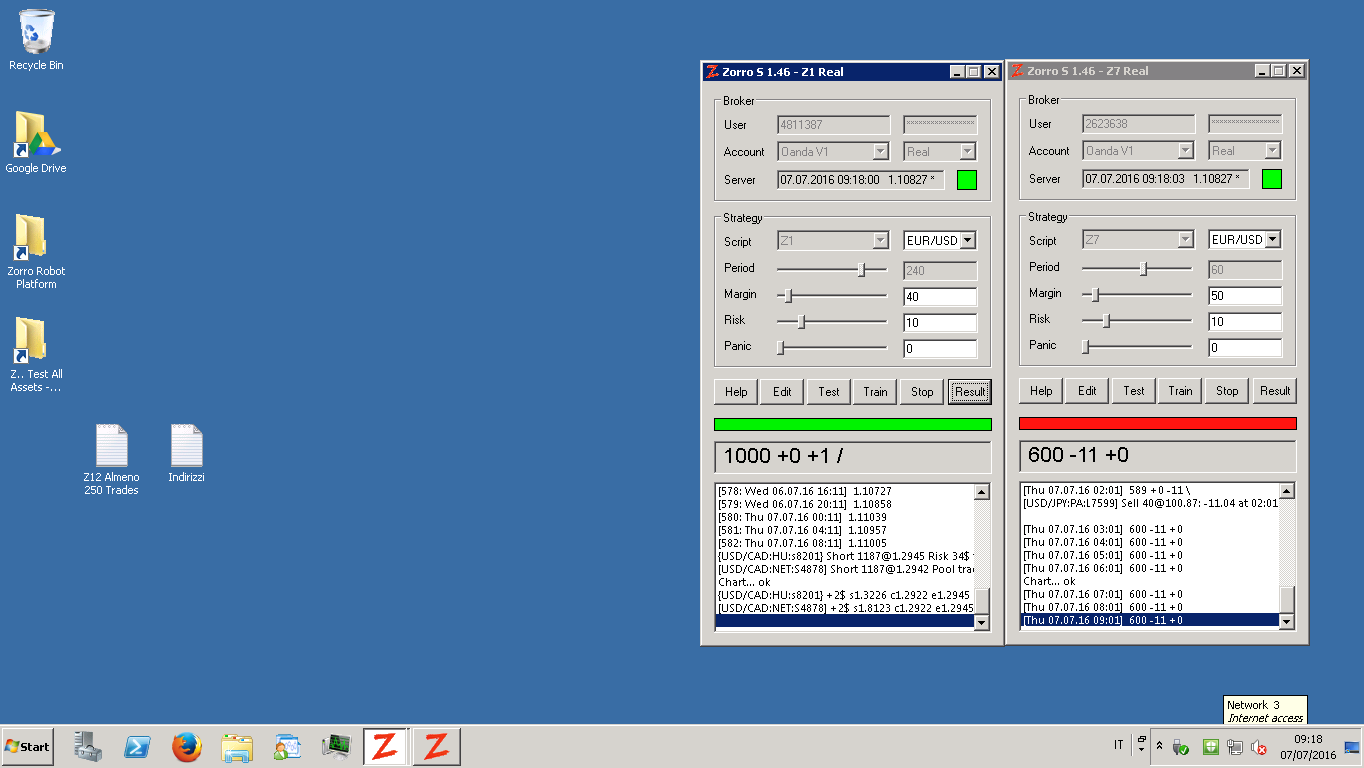
Task: Click the Risk slider in Z1 window
Action: [x=801, y=322]
